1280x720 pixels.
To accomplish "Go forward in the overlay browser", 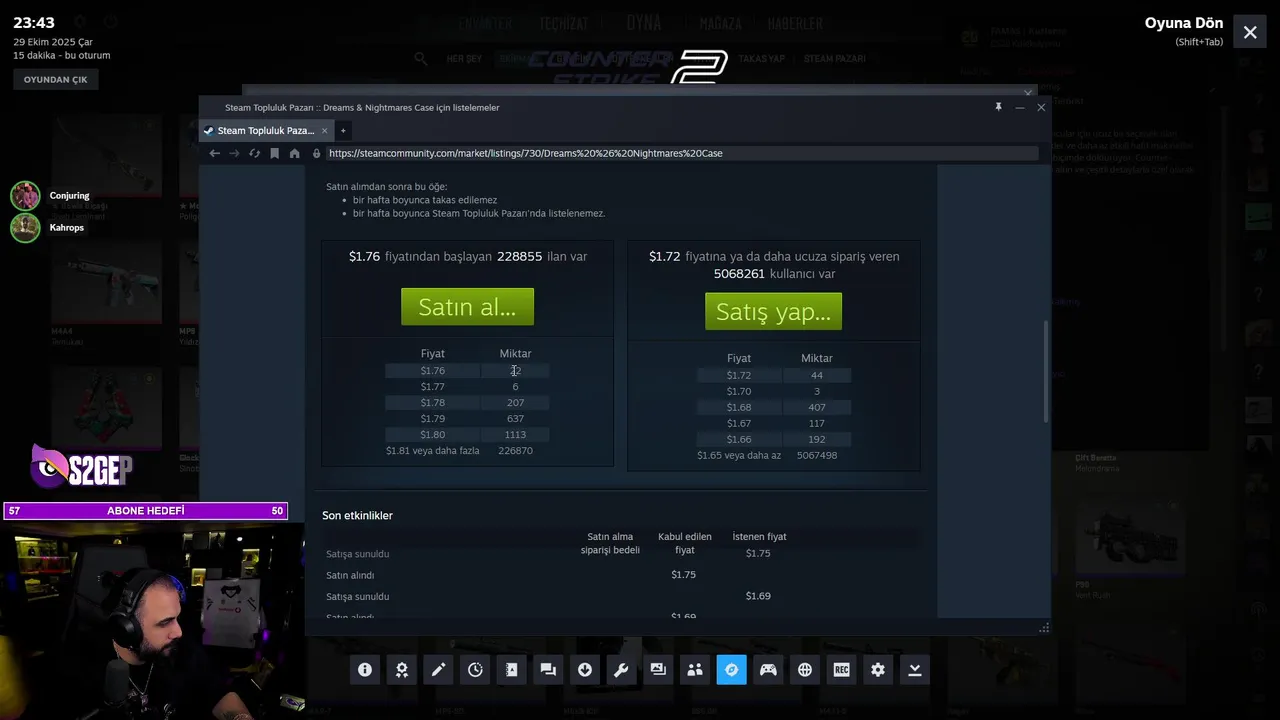I will [x=234, y=153].
